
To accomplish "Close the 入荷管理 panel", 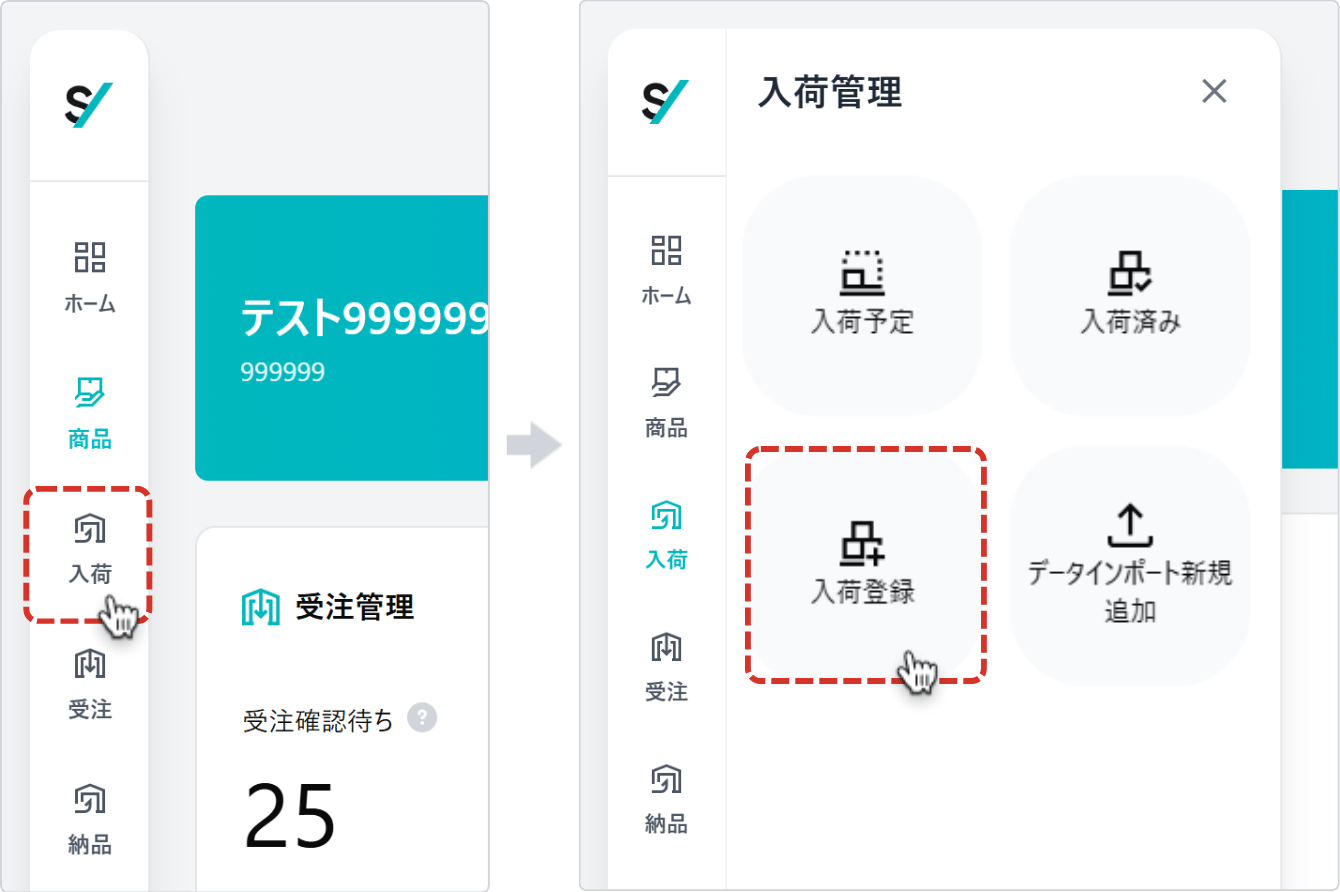I will coord(1214,92).
